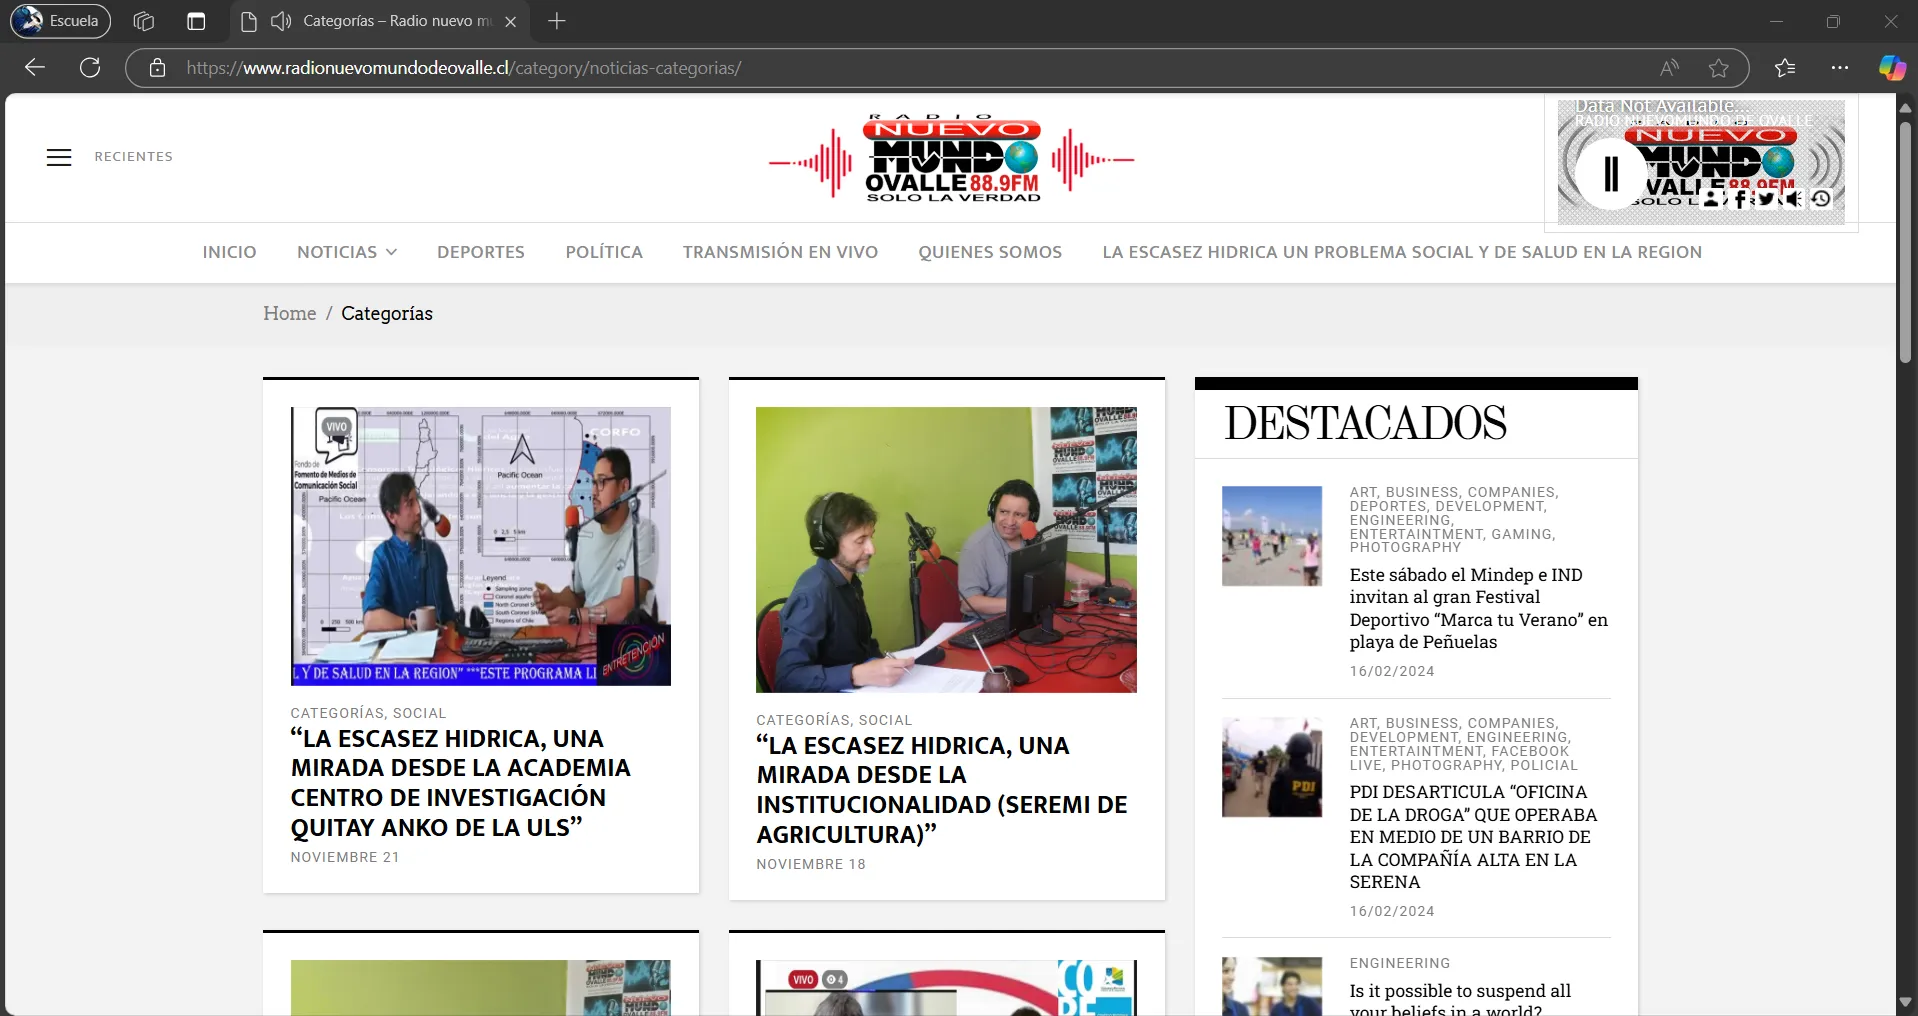The image size is (1918, 1016).
Task: Open the QUIENES SOMOS page
Action: [x=990, y=252]
